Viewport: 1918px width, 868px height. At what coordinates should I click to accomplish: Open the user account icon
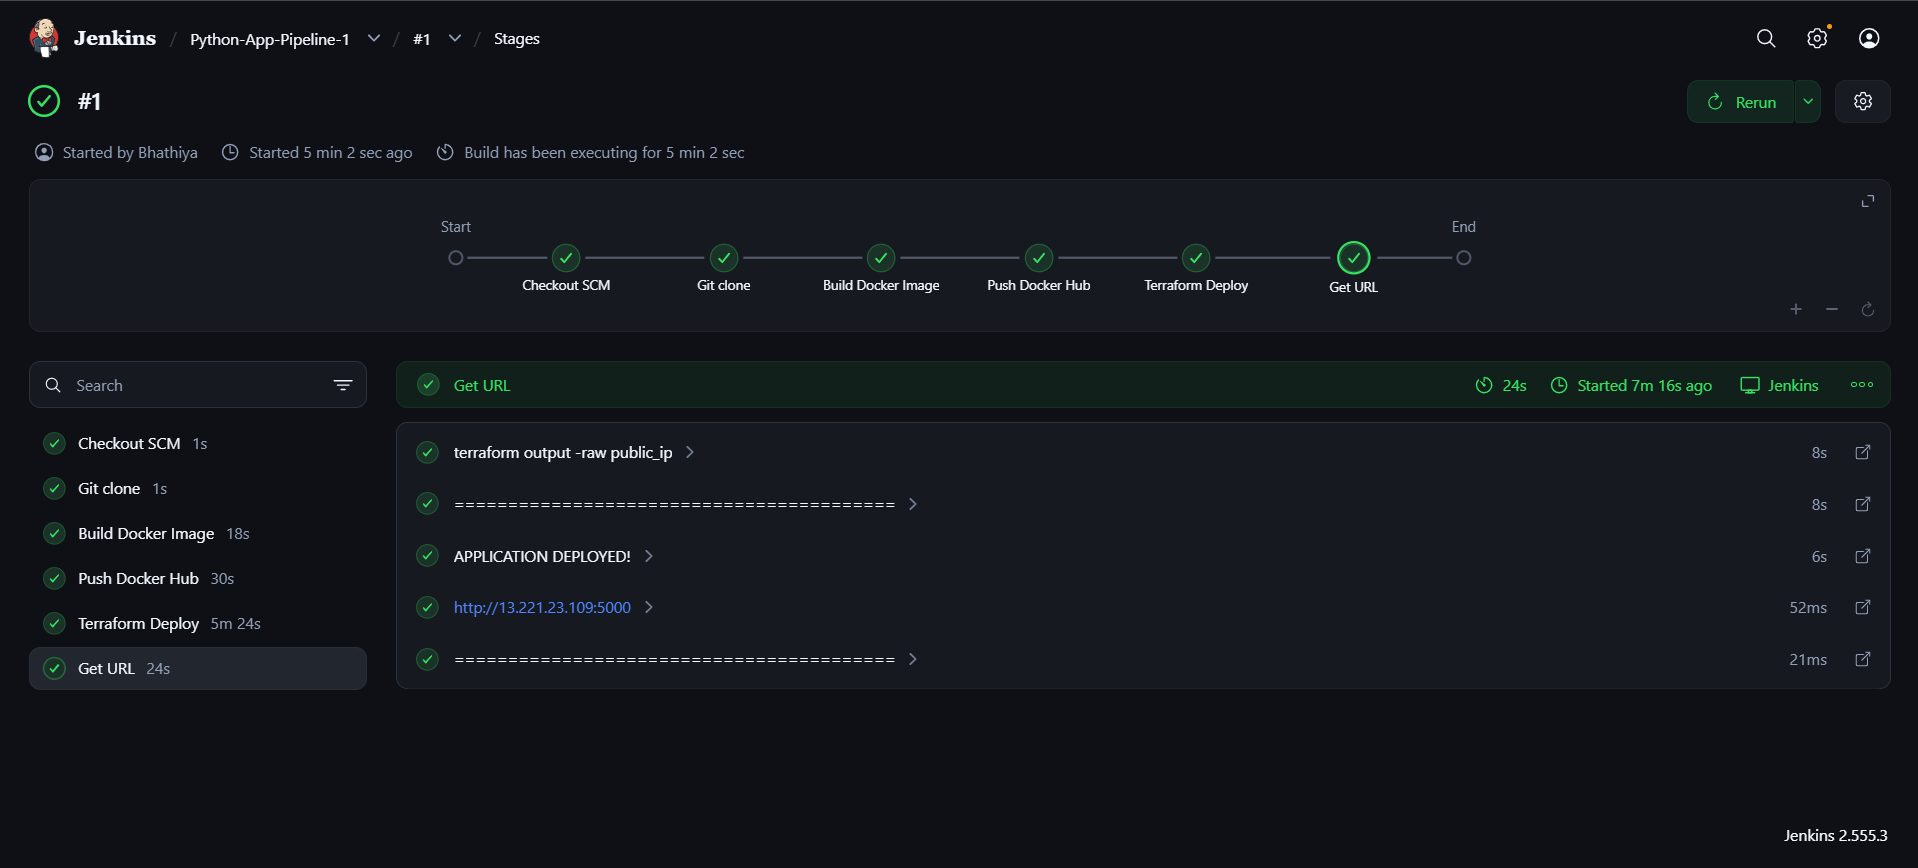click(1869, 38)
